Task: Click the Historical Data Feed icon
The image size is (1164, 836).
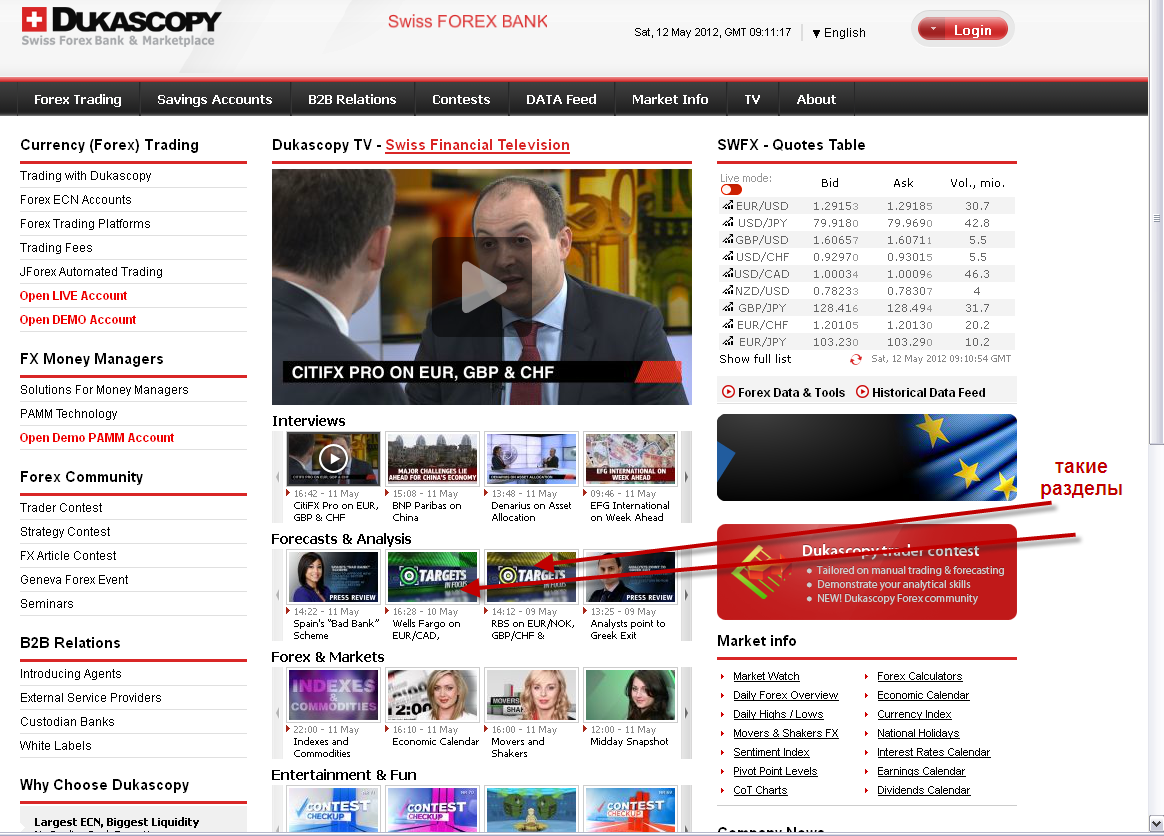Action: 862,392
